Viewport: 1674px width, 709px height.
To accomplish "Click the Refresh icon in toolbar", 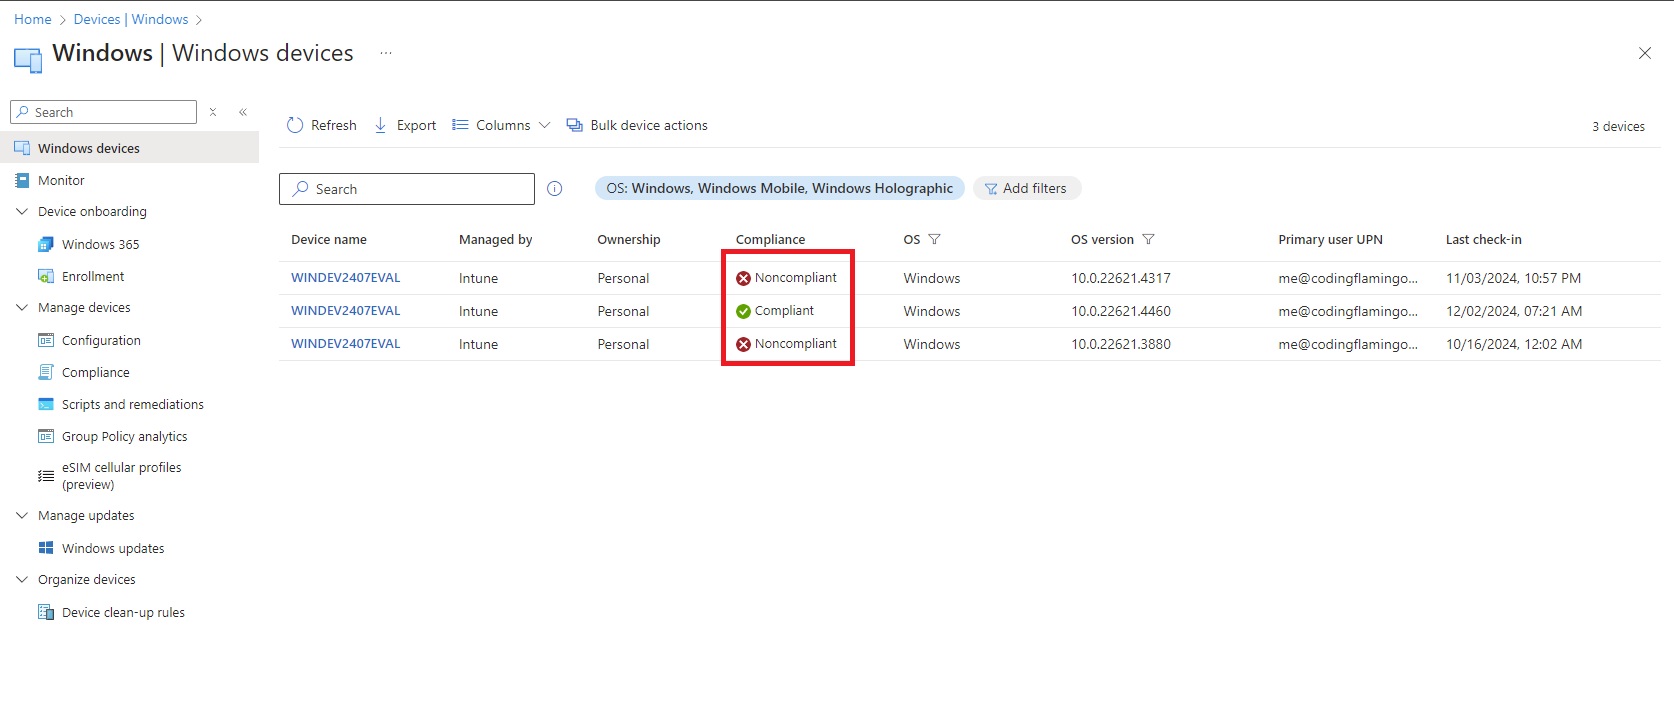I will click(295, 125).
